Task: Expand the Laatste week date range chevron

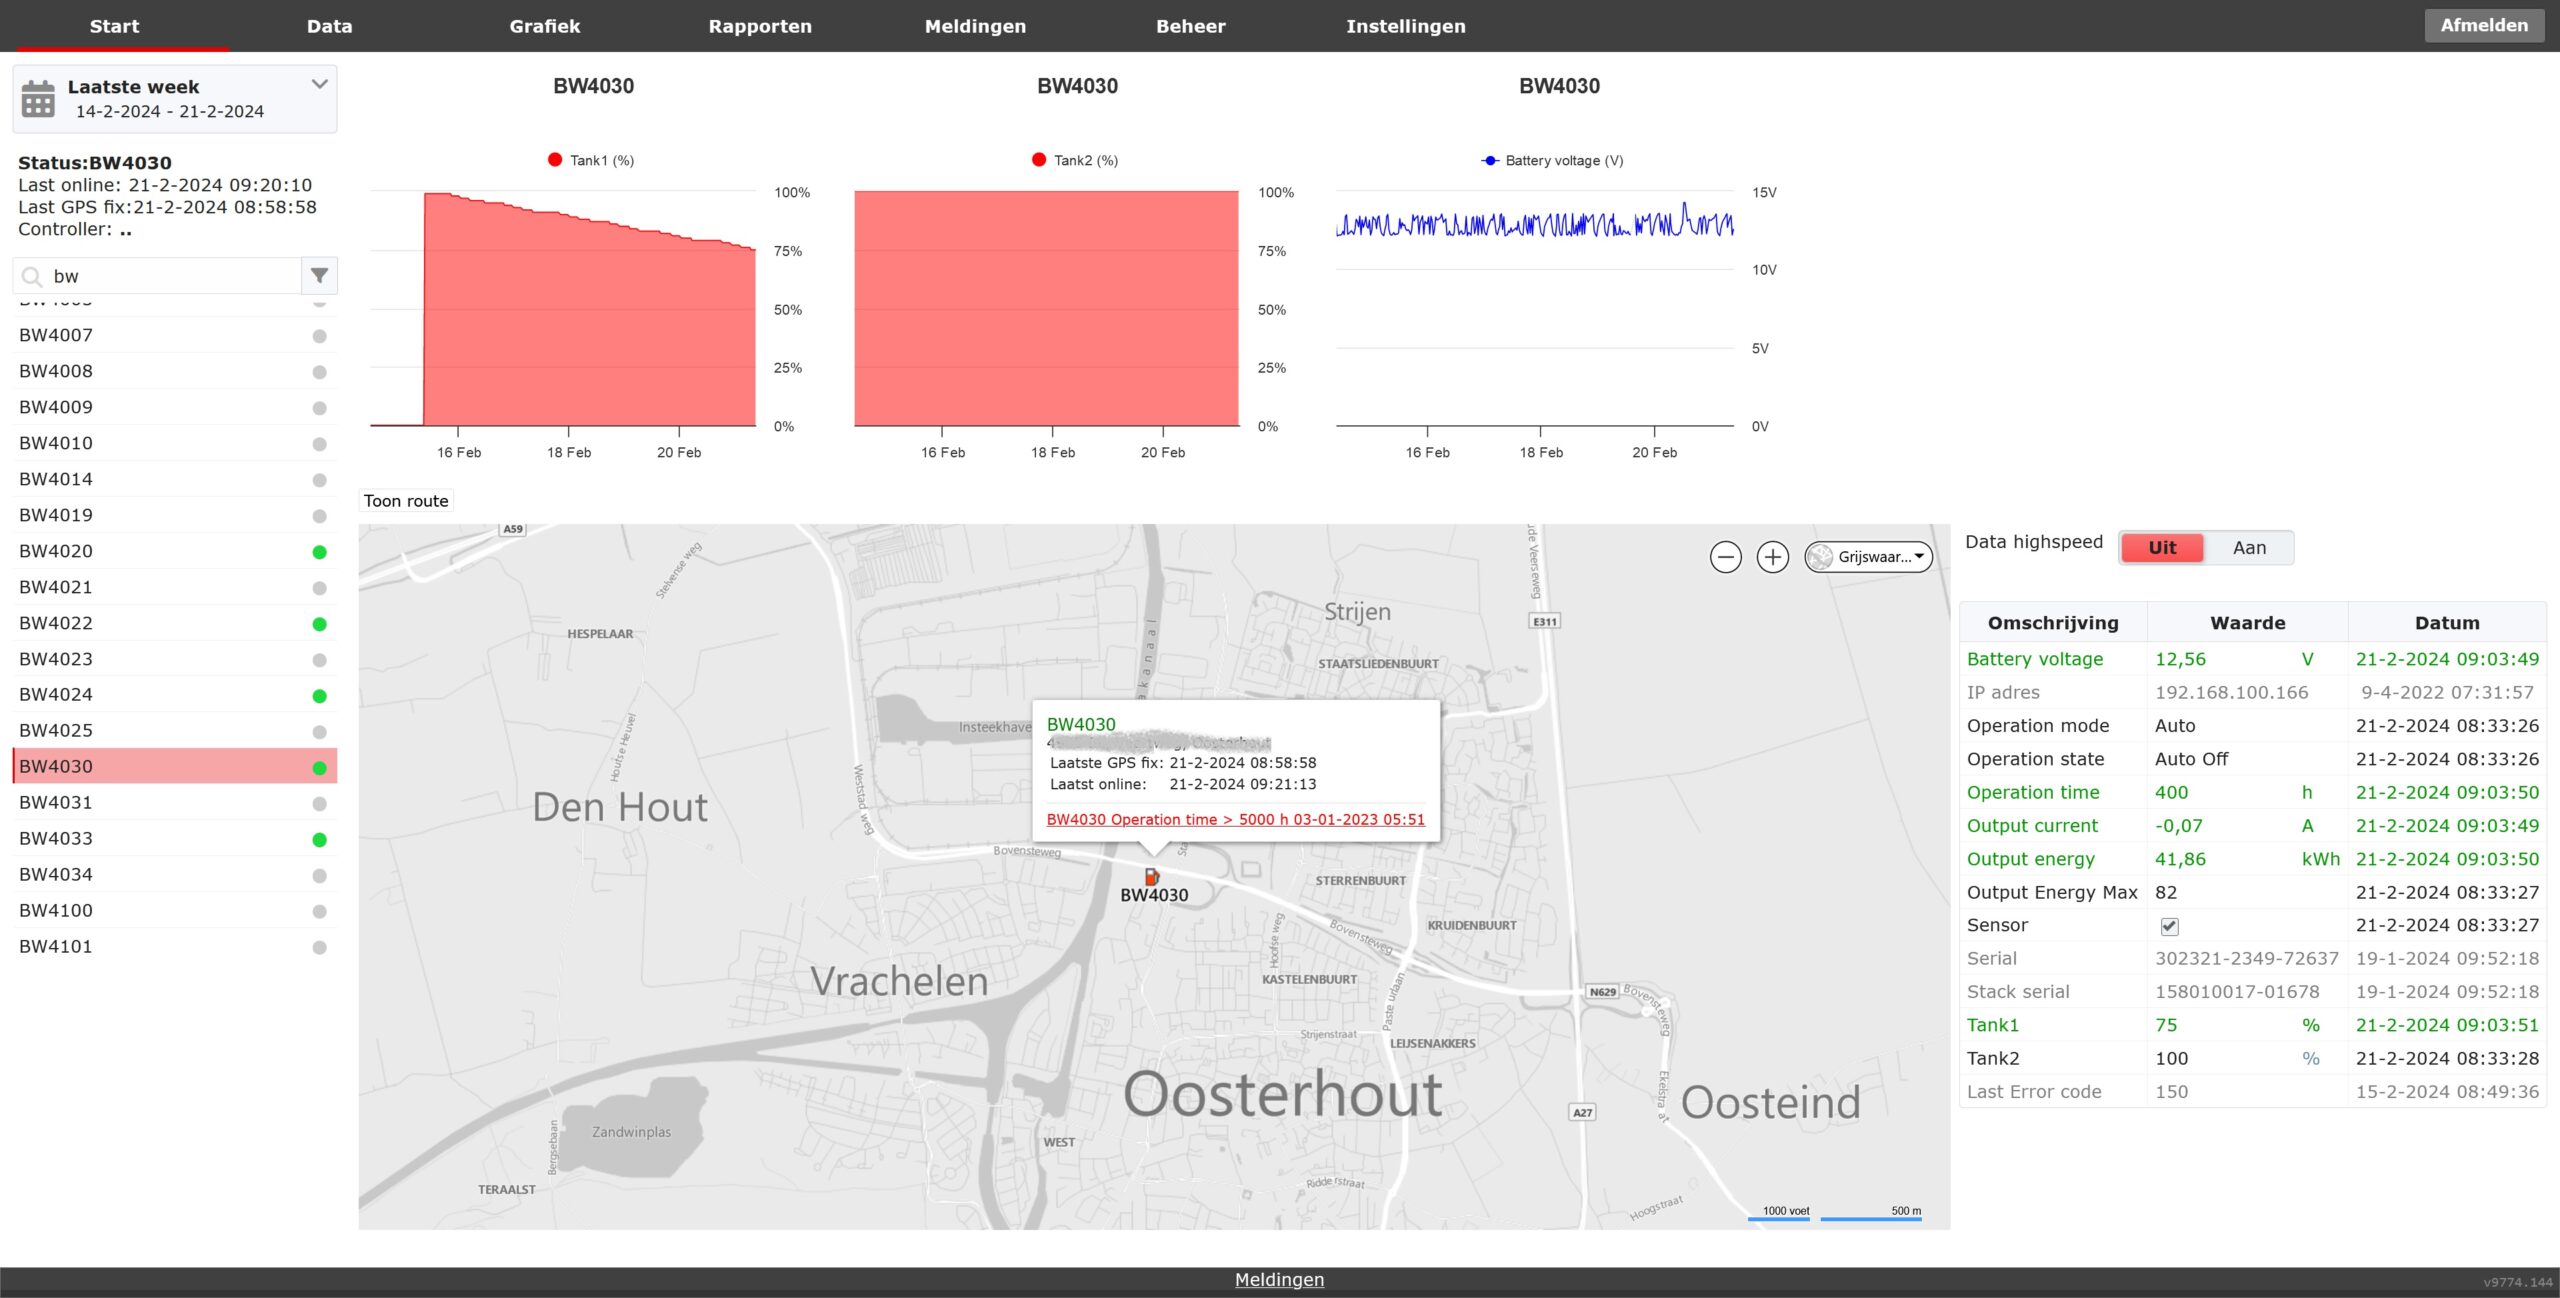Action: tap(319, 85)
